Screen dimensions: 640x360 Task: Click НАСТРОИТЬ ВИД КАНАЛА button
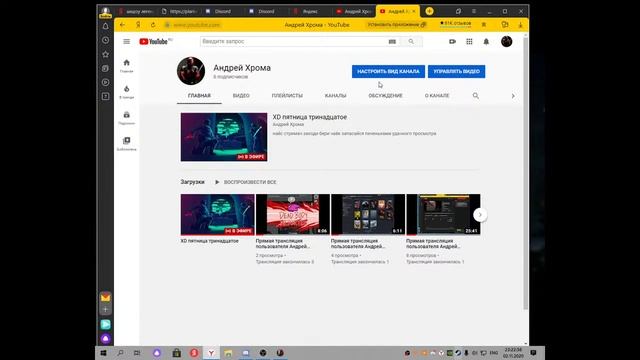(x=388, y=71)
